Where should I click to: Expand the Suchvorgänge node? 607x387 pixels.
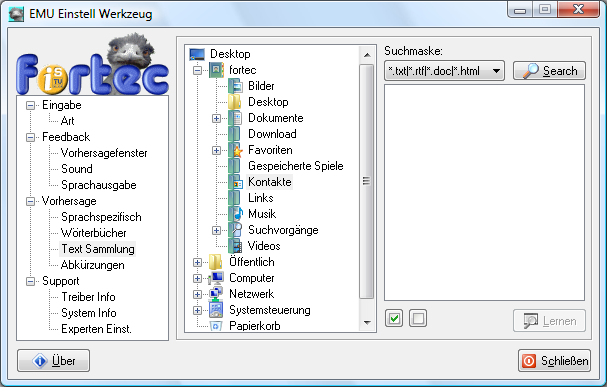[x=216, y=231]
